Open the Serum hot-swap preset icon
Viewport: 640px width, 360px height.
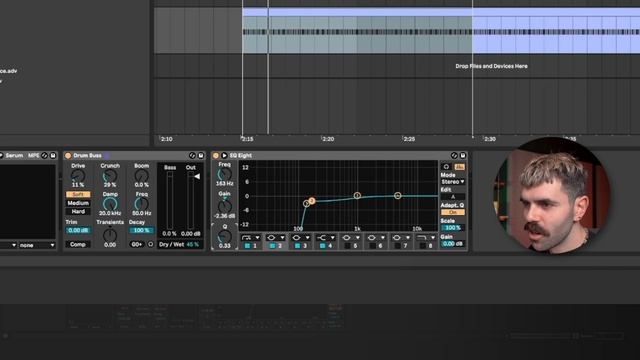pos(44,156)
